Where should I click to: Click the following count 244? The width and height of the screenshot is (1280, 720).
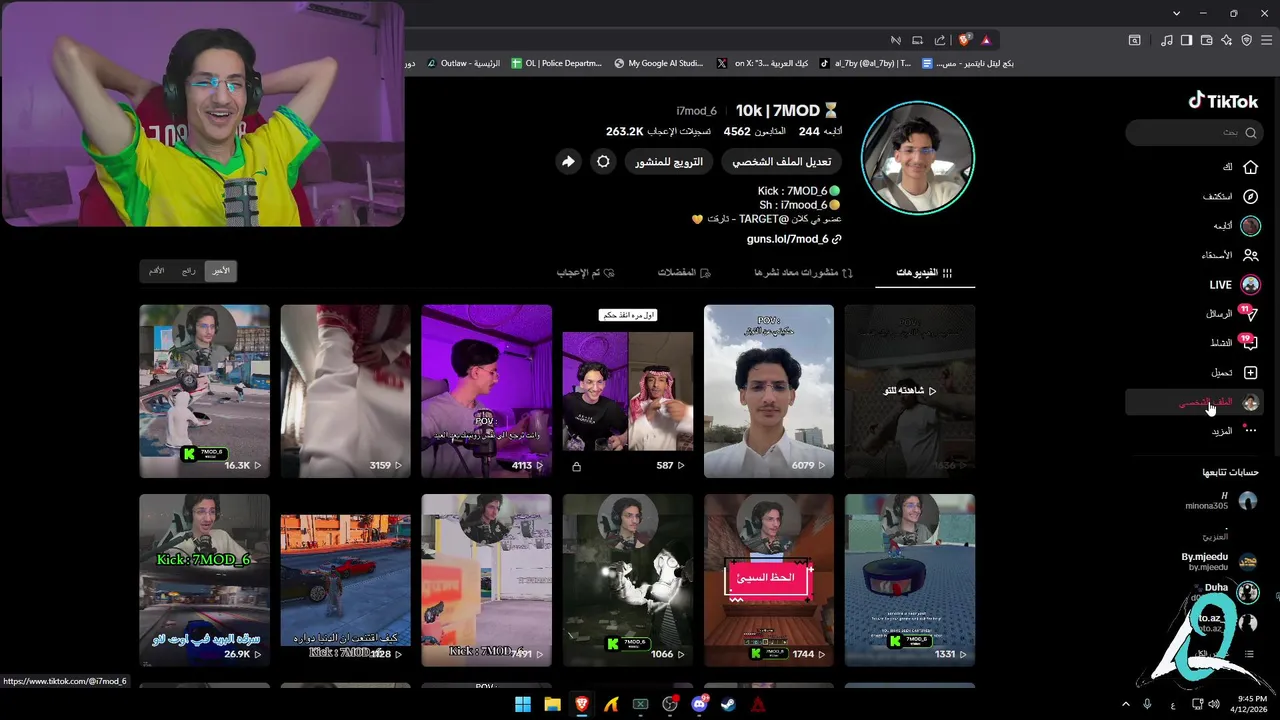[x=809, y=131]
